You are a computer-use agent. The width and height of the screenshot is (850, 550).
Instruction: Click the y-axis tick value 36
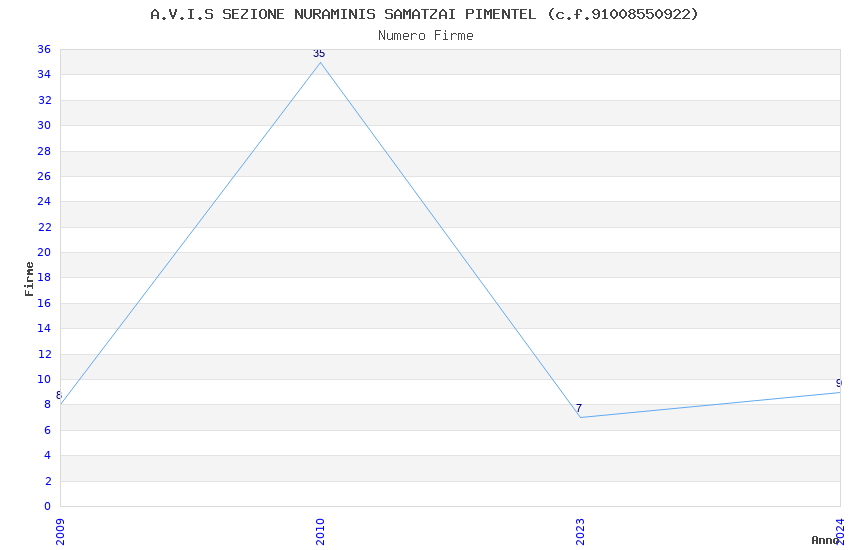44,49
